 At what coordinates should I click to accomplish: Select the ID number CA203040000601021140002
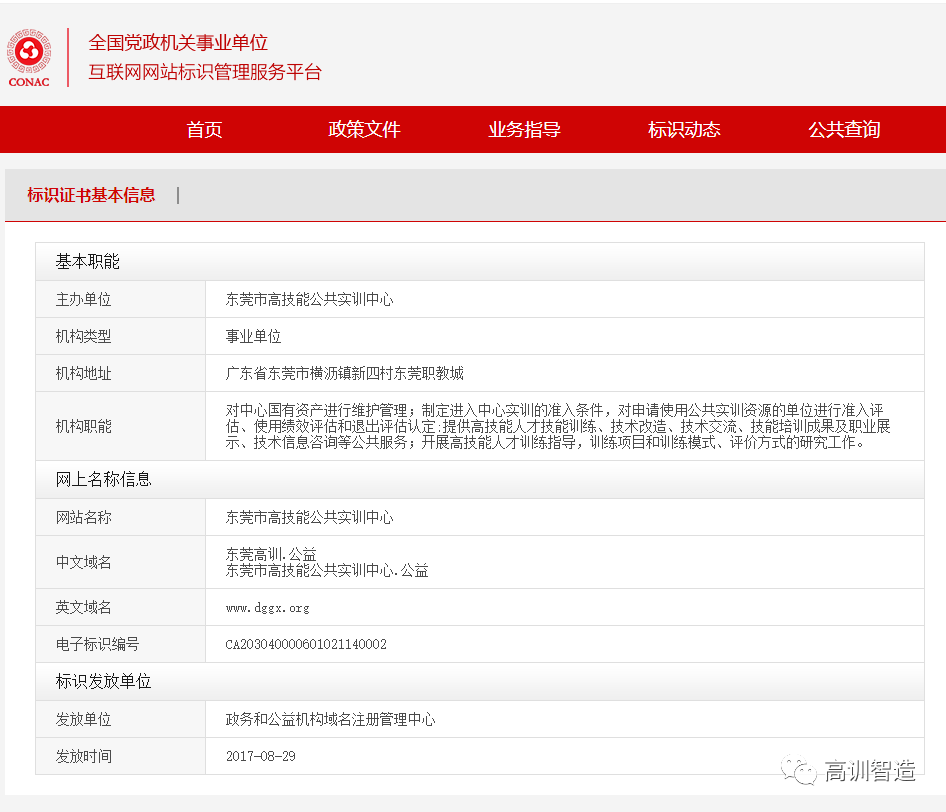(306, 645)
